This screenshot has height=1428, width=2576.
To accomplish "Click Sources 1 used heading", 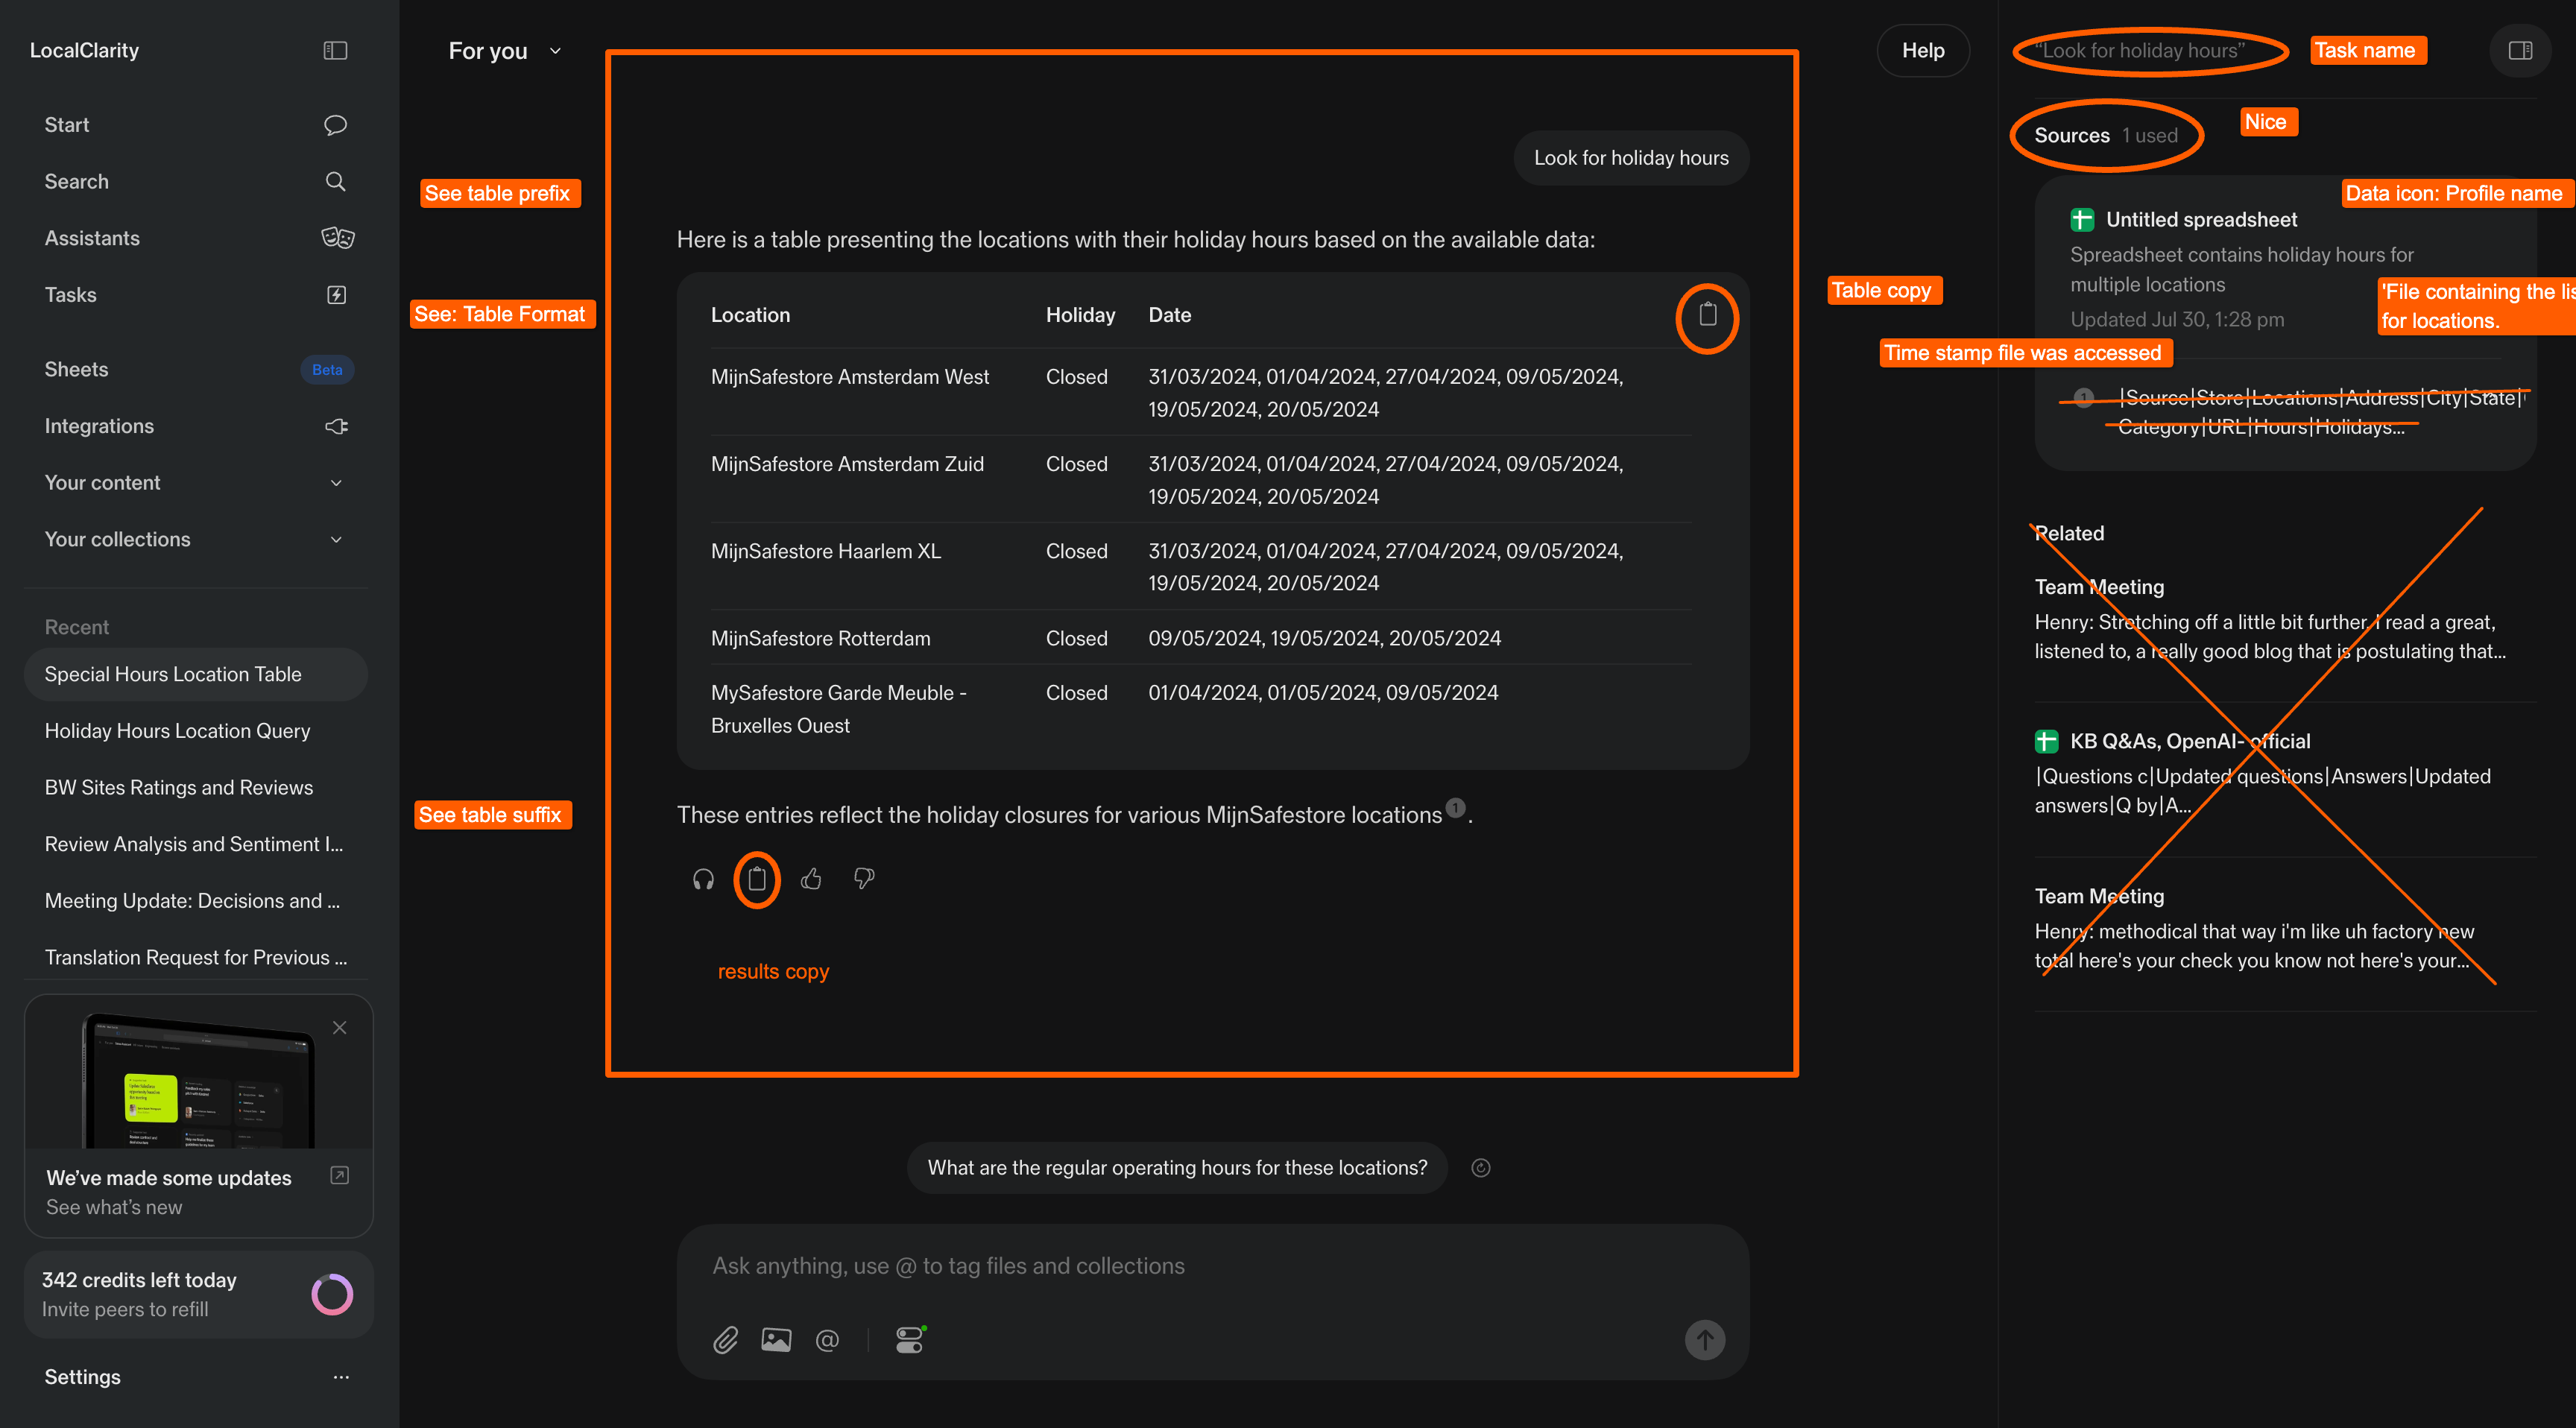I will [2105, 135].
